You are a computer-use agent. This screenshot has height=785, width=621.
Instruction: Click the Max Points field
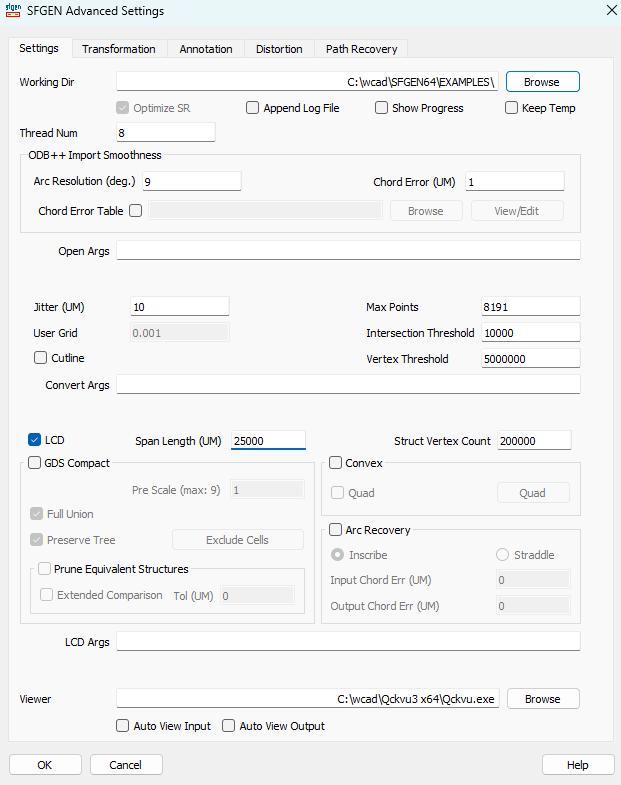coord(531,306)
